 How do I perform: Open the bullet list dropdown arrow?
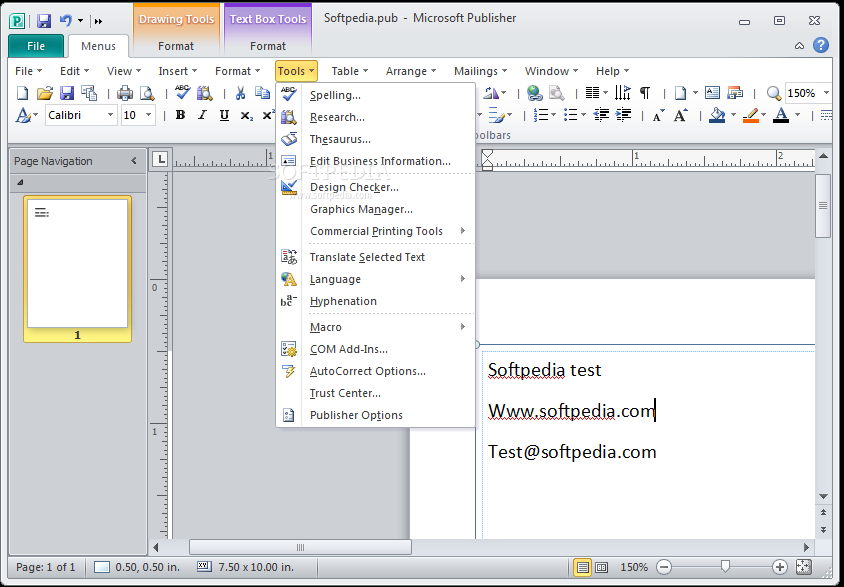(x=583, y=115)
